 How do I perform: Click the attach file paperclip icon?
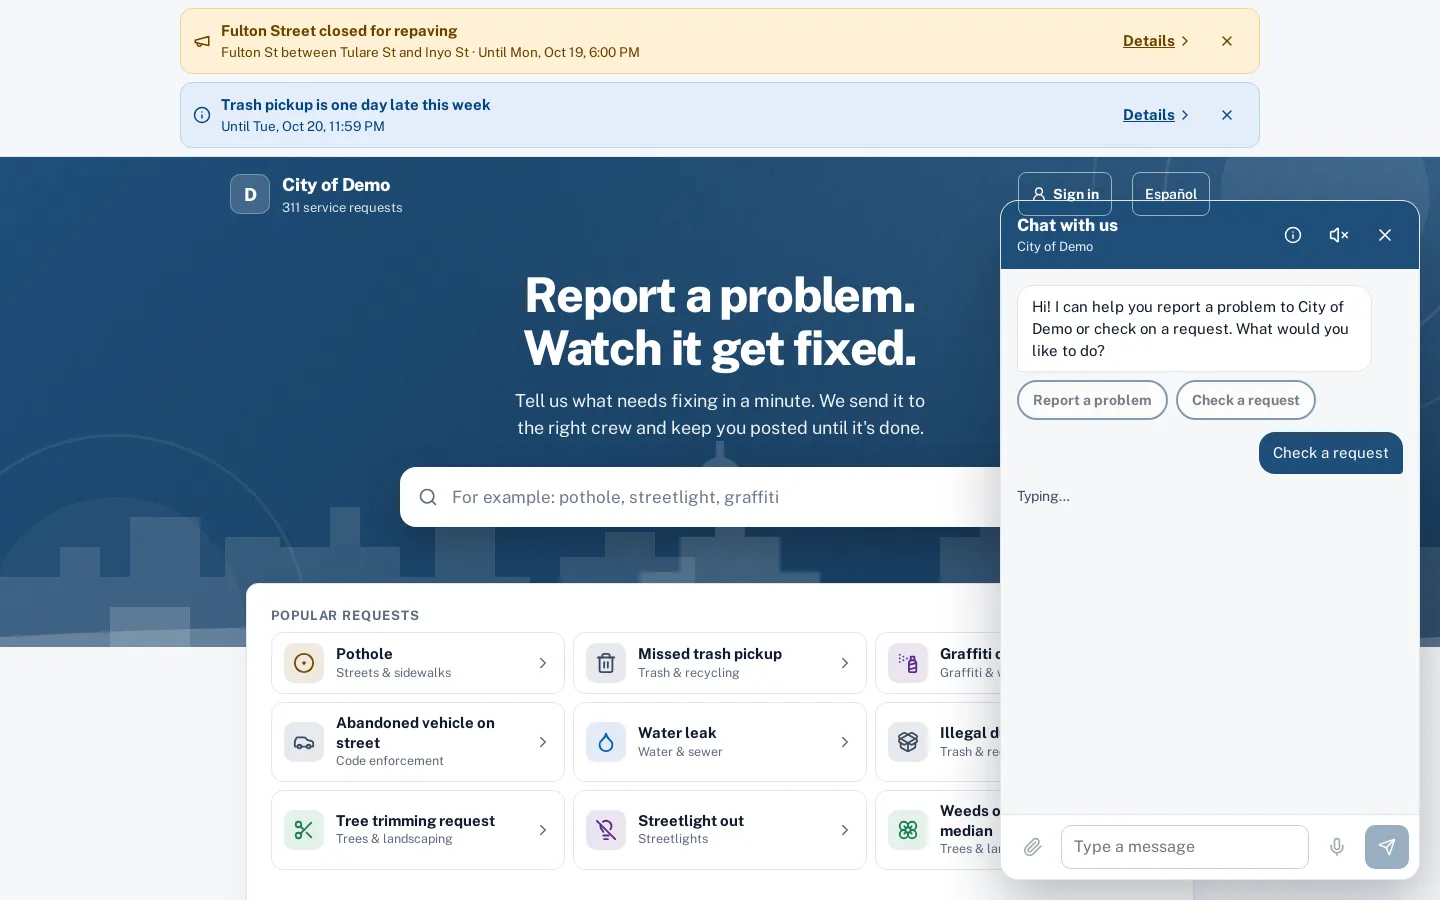click(1033, 847)
